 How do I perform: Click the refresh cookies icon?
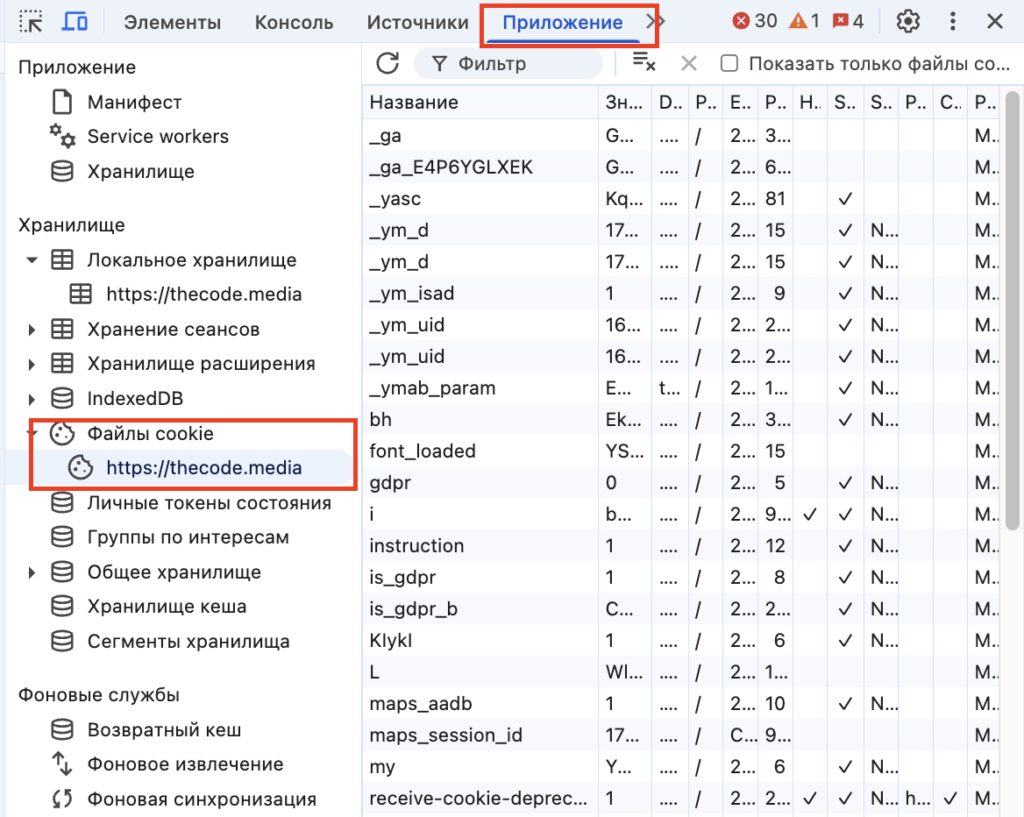387,64
